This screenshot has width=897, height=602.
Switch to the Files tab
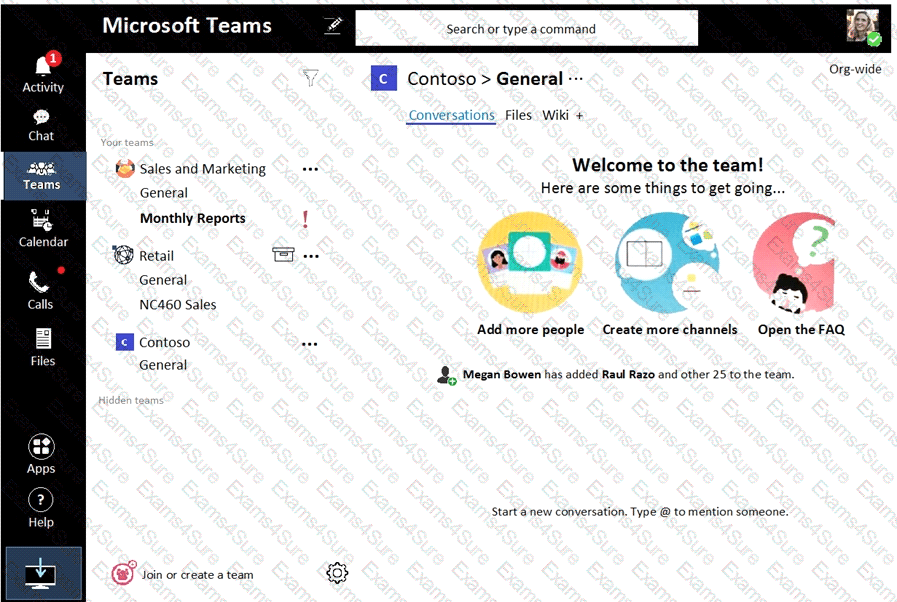pyautogui.click(x=518, y=115)
